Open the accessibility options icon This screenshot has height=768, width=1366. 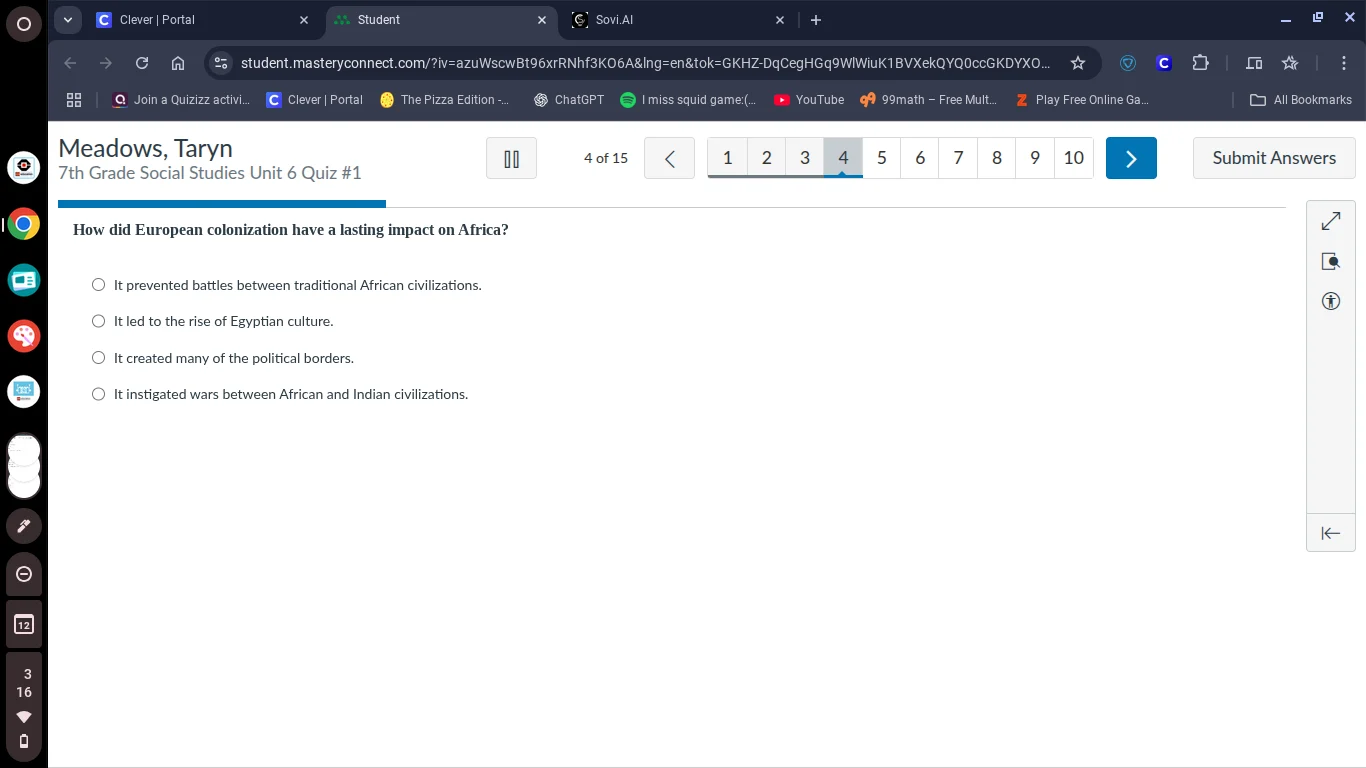click(x=1330, y=301)
